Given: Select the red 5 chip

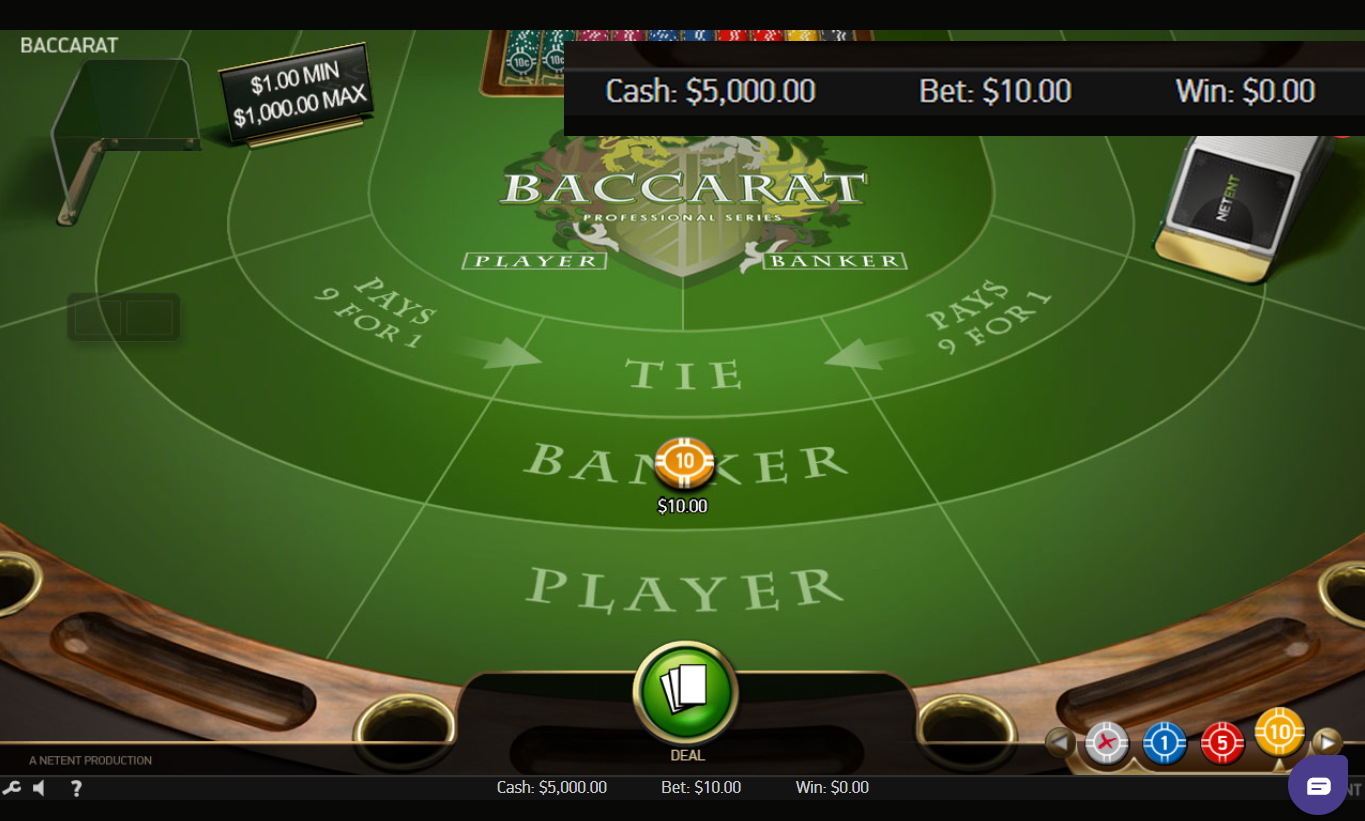Looking at the screenshot, I should [x=1222, y=743].
